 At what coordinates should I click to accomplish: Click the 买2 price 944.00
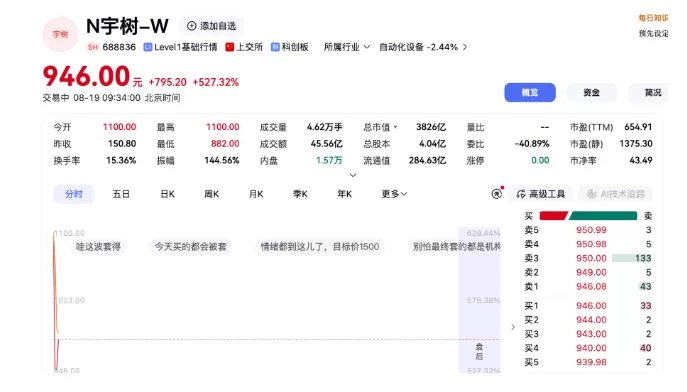coord(591,320)
